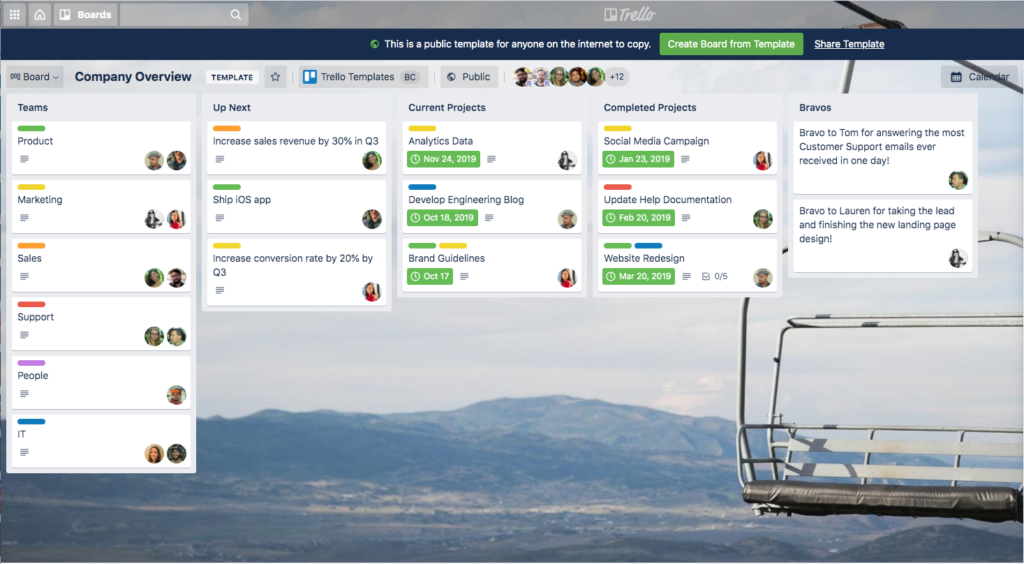The image size is (1024, 564).
Task: Click Create Board from Template
Action: 731,44
